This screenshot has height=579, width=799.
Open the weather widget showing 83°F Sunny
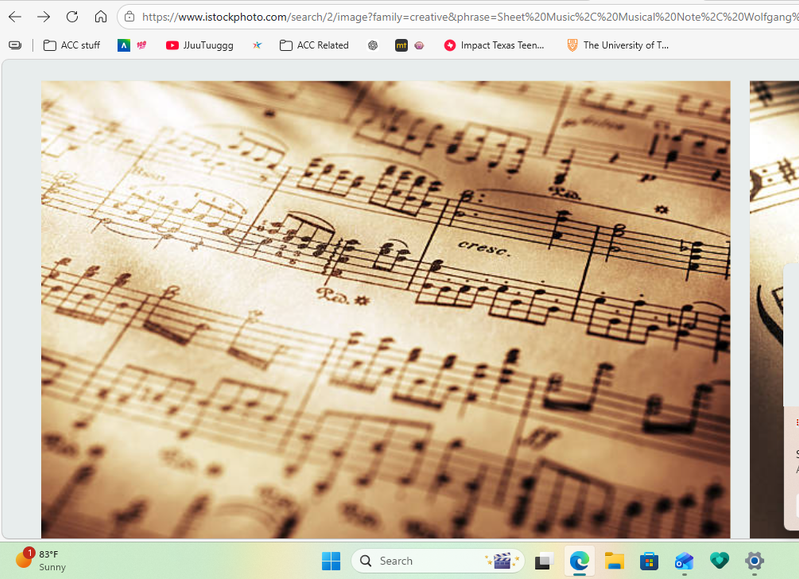pyautogui.click(x=41, y=560)
